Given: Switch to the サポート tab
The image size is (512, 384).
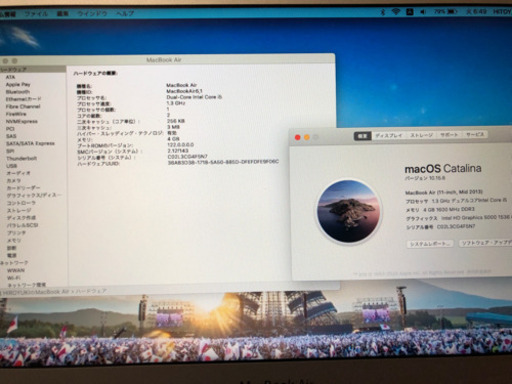Looking at the screenshot, I should 449,135.
